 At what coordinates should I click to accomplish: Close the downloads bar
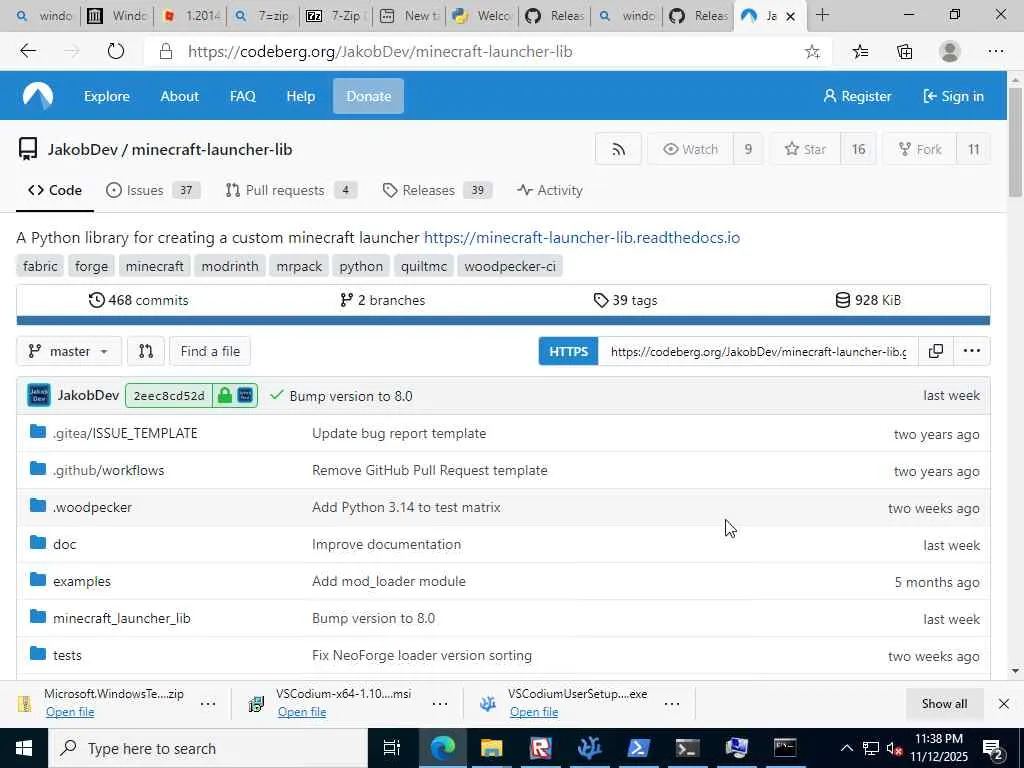[x=1004, y=703]
